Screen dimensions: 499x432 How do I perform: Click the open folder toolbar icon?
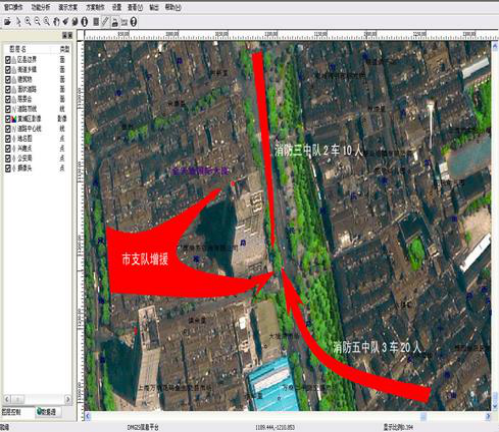[7, 22]
